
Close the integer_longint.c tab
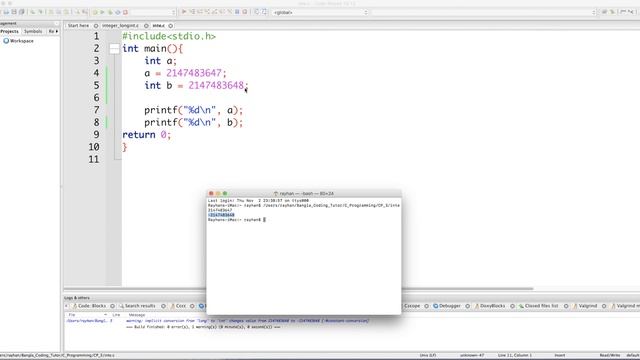146,26
